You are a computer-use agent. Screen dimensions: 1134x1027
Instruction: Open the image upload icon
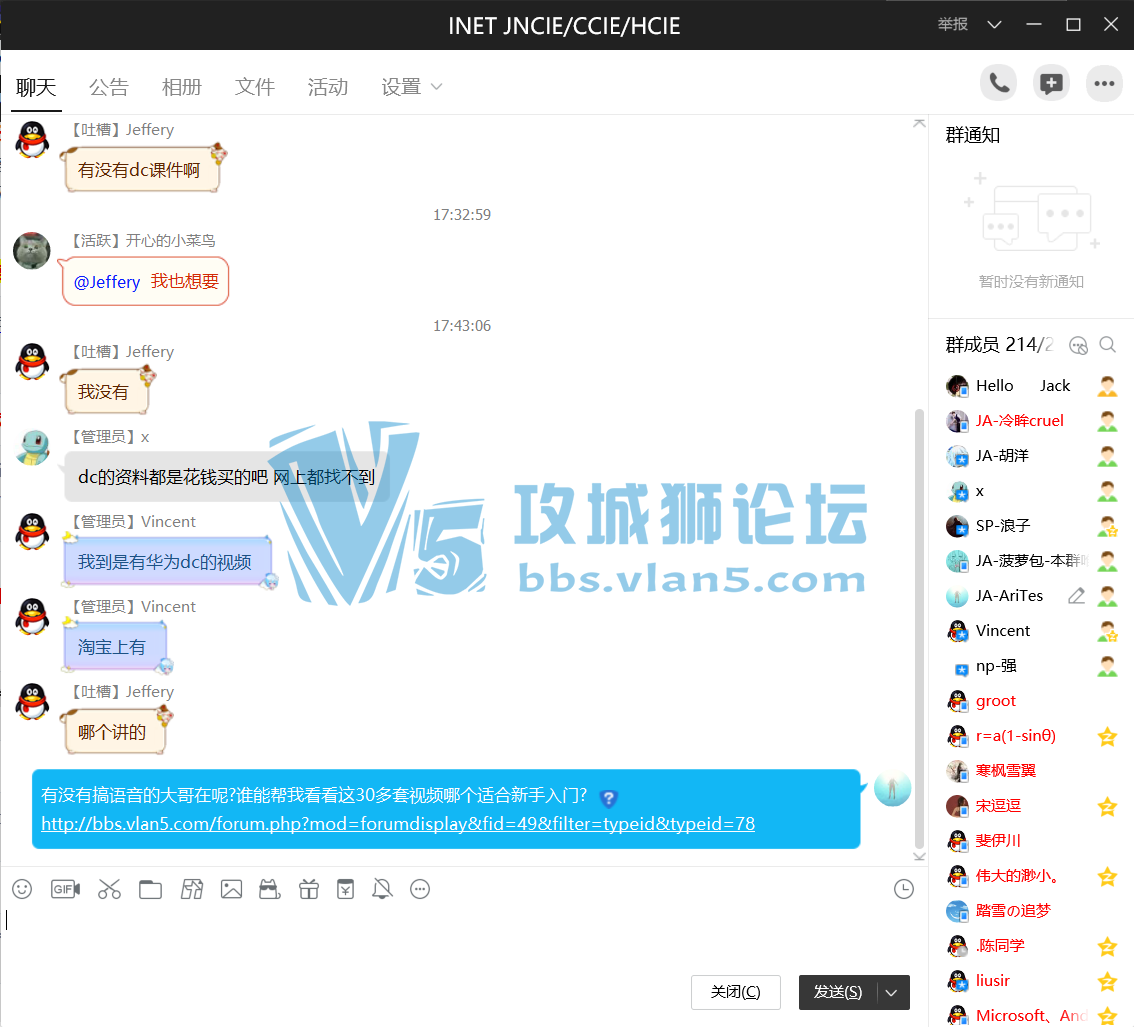click(231, 889)
